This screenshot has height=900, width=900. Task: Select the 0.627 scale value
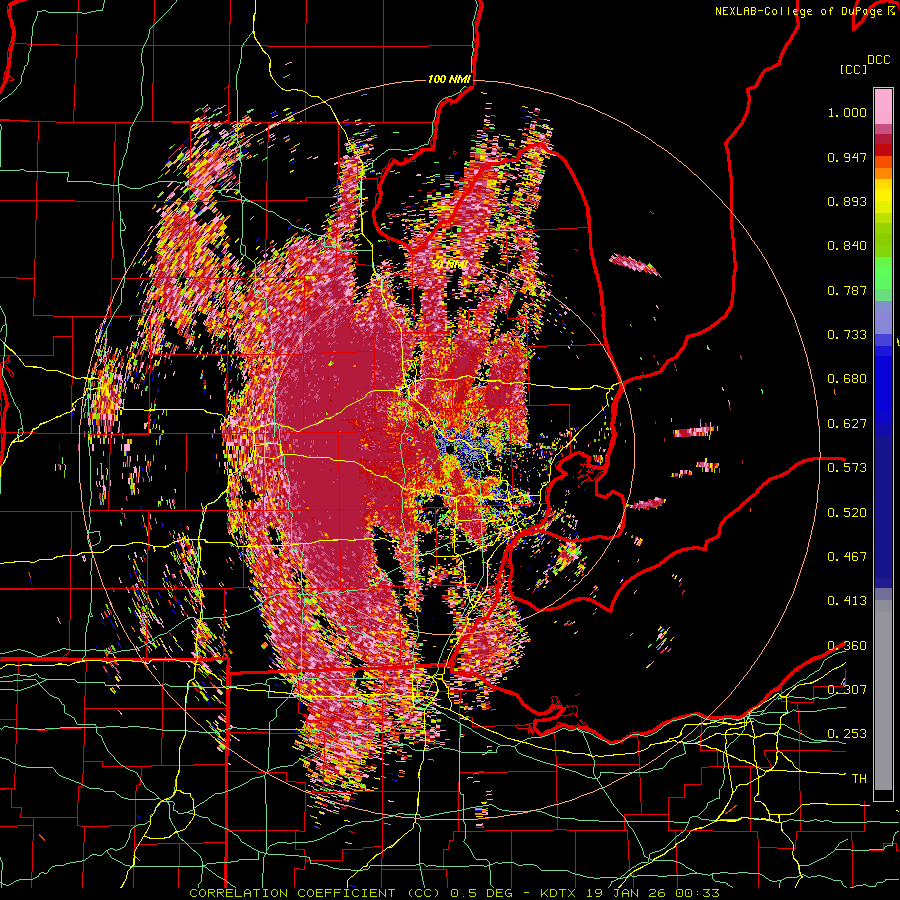(x=847, y=424)
